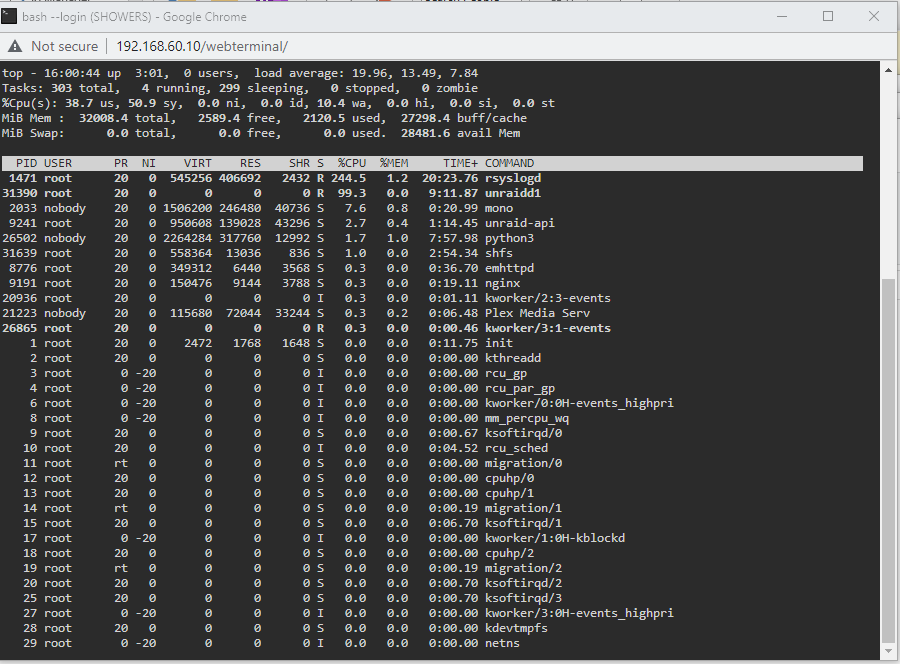
Task: Click the rcu_gp process name
Action: (x=506, y=374)
